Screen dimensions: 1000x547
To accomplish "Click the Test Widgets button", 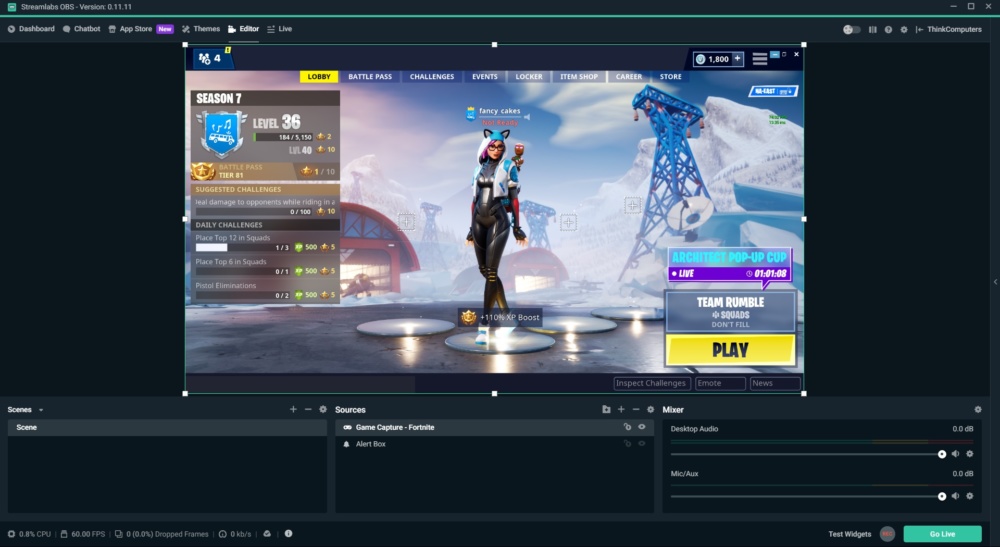I will coord(849,534).
